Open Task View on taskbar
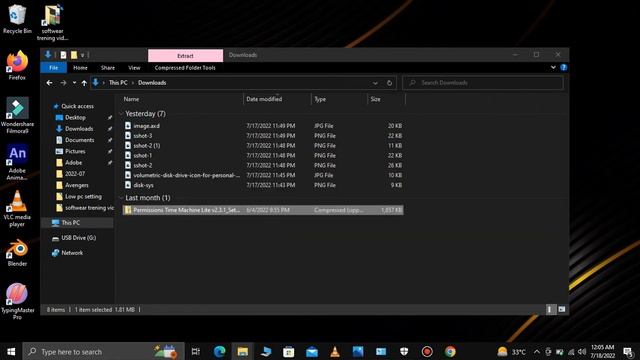Image resolution: width=640 pixels, height=360 pixels. coord(196,351)
